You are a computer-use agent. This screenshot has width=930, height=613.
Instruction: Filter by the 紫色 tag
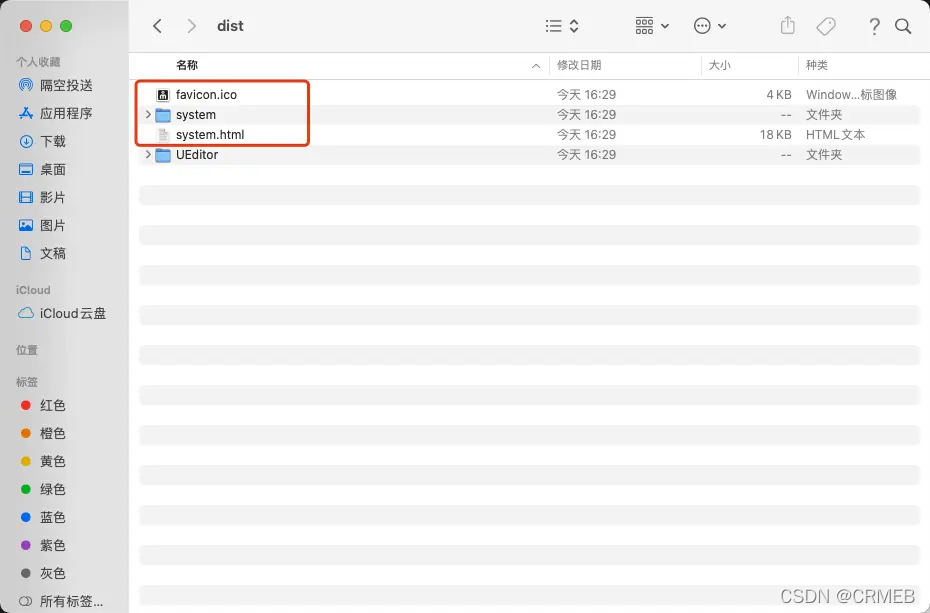43,545
